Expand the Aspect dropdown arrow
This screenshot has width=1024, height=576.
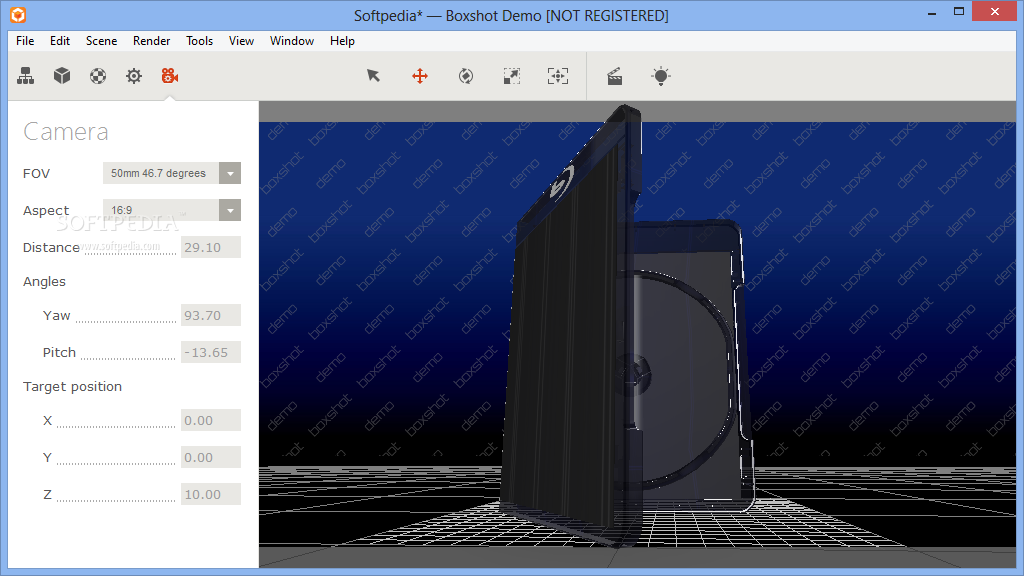tap(230, 210)
